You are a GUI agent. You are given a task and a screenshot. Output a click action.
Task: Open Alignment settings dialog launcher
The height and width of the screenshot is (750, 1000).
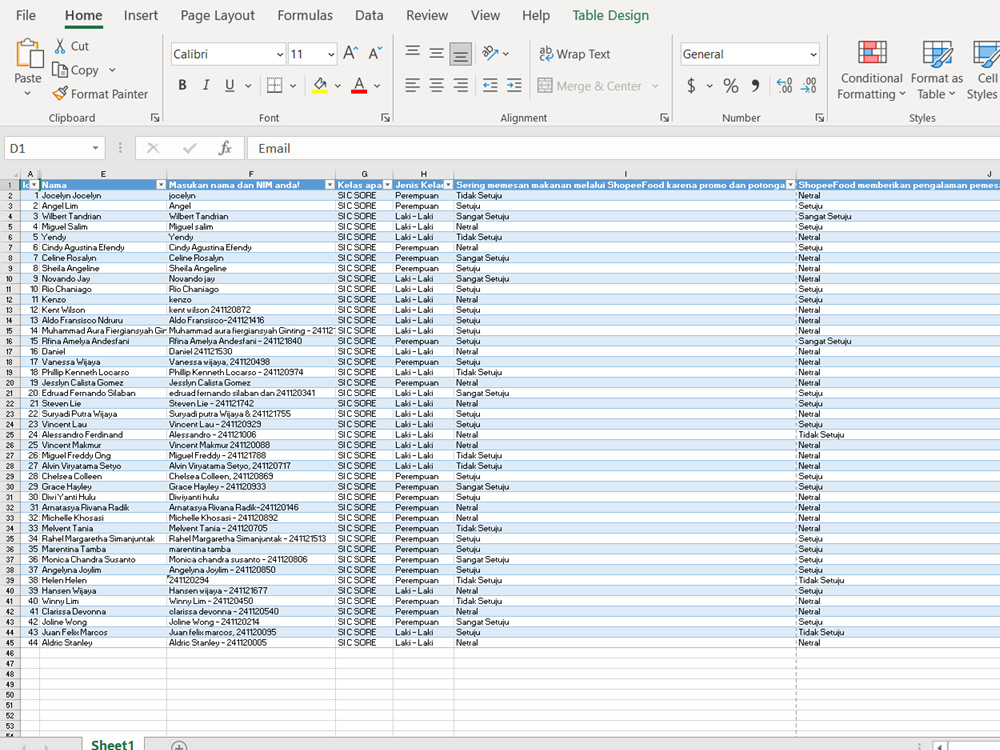point(665,117)
